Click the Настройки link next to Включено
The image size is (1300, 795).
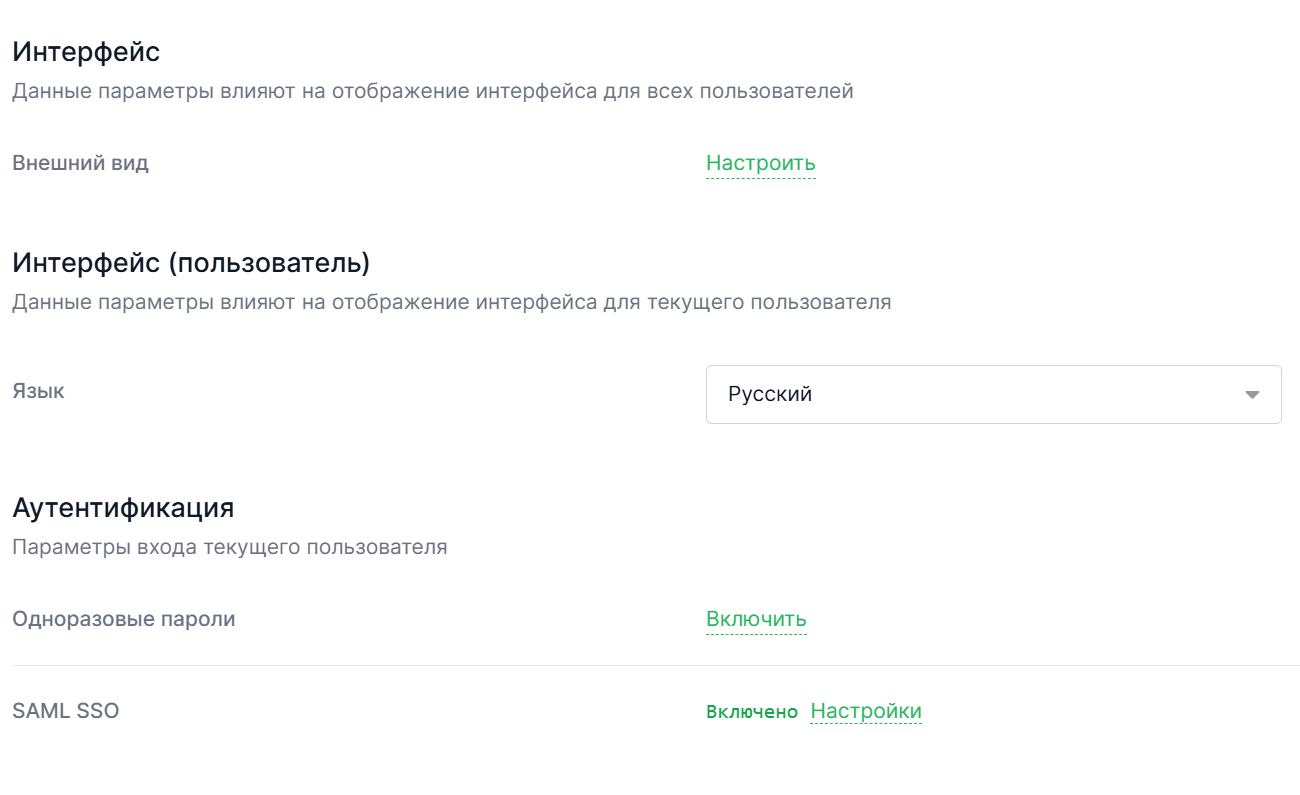point(865,710)
